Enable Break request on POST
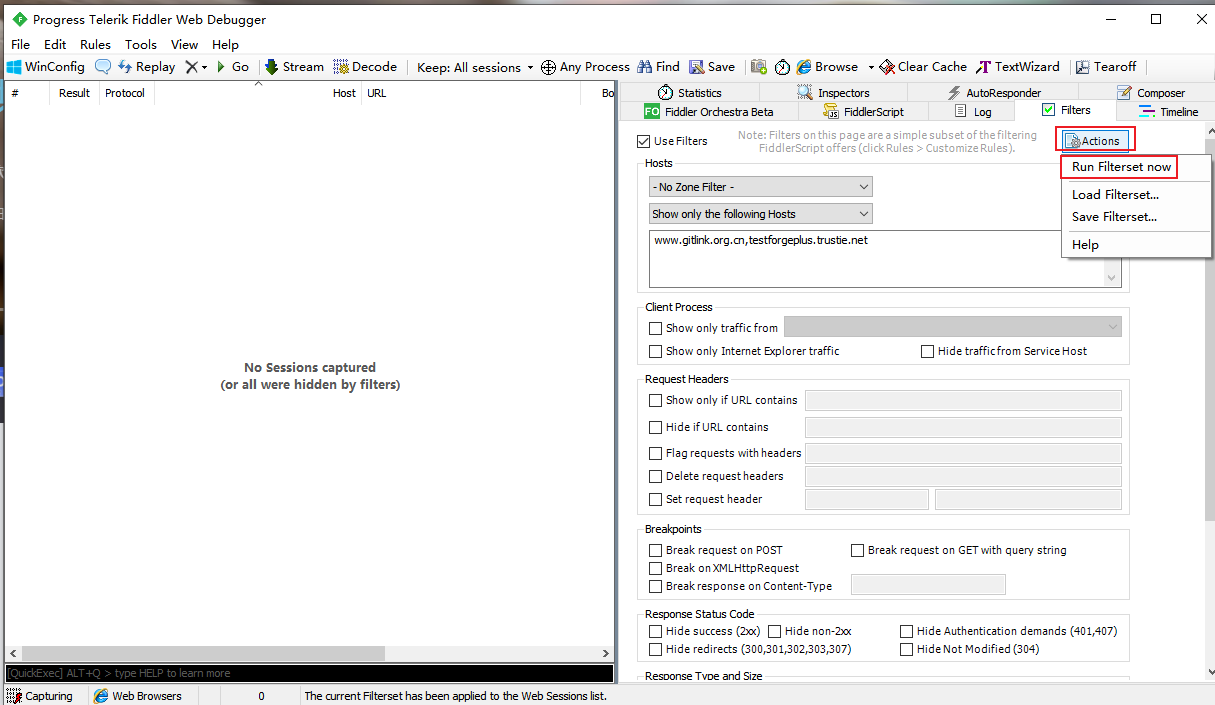 pyautogui.click(x=656, y=550)
